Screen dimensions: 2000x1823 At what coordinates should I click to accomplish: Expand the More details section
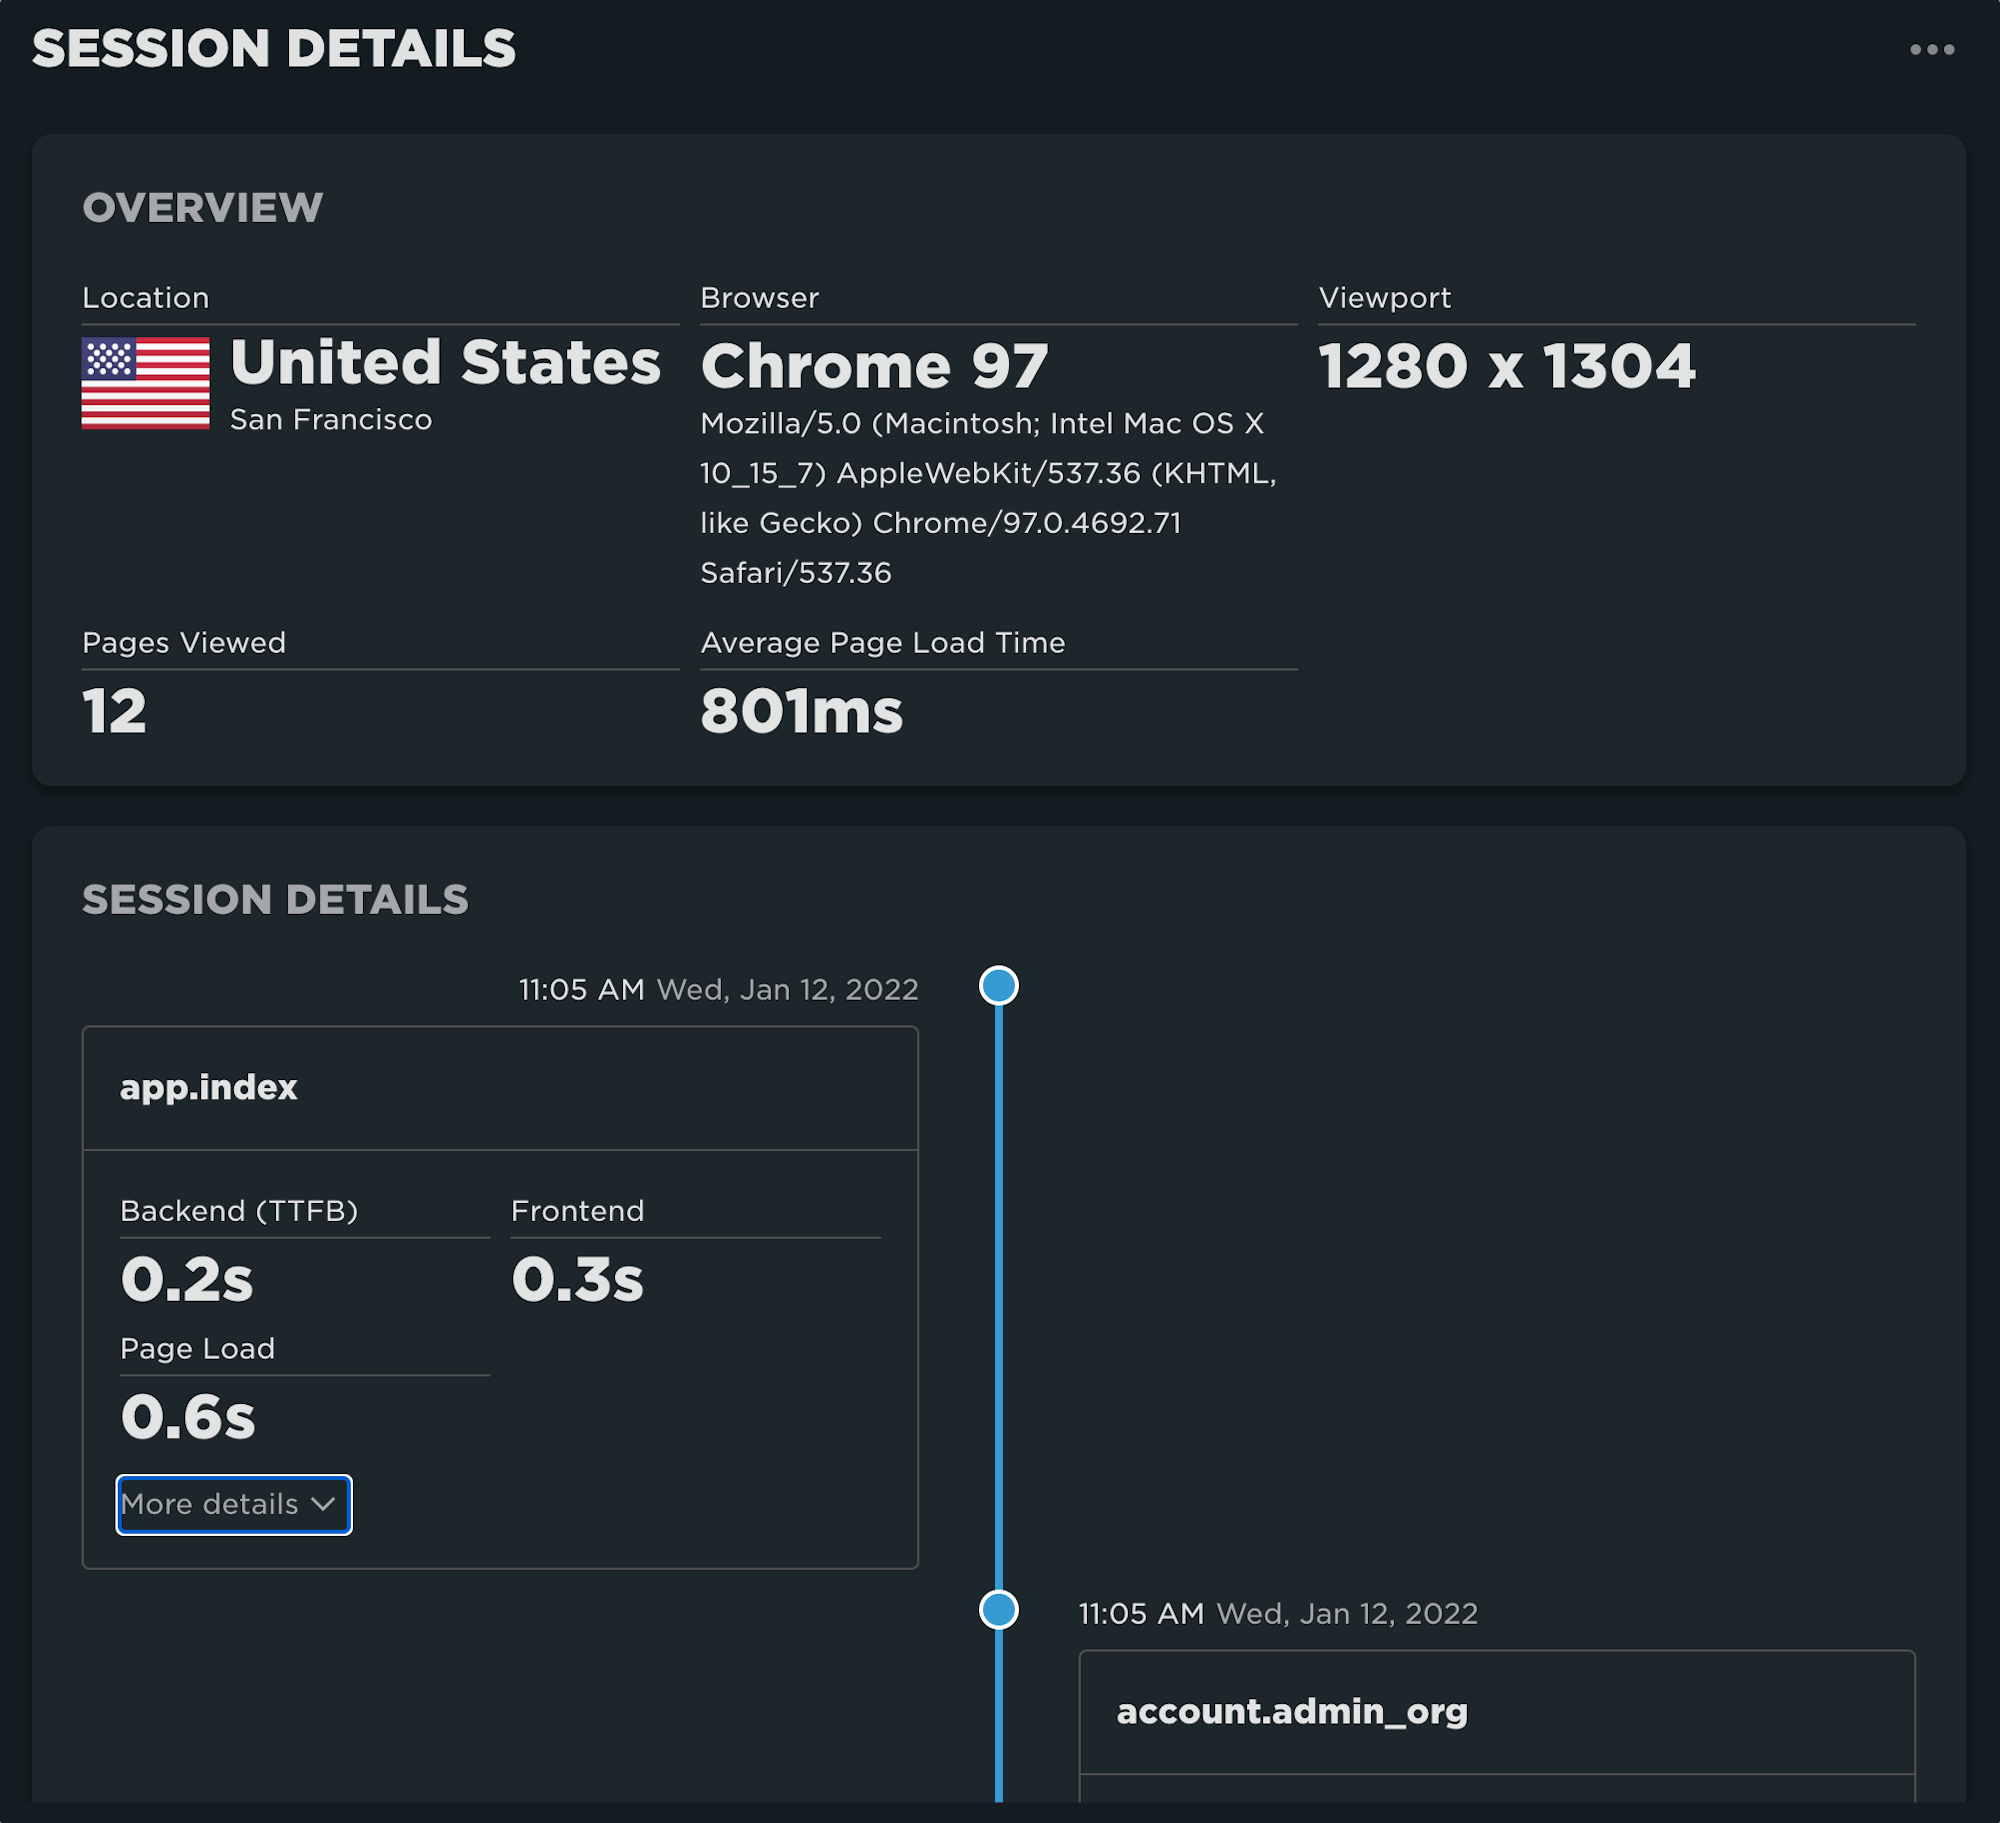point(233,1505)
